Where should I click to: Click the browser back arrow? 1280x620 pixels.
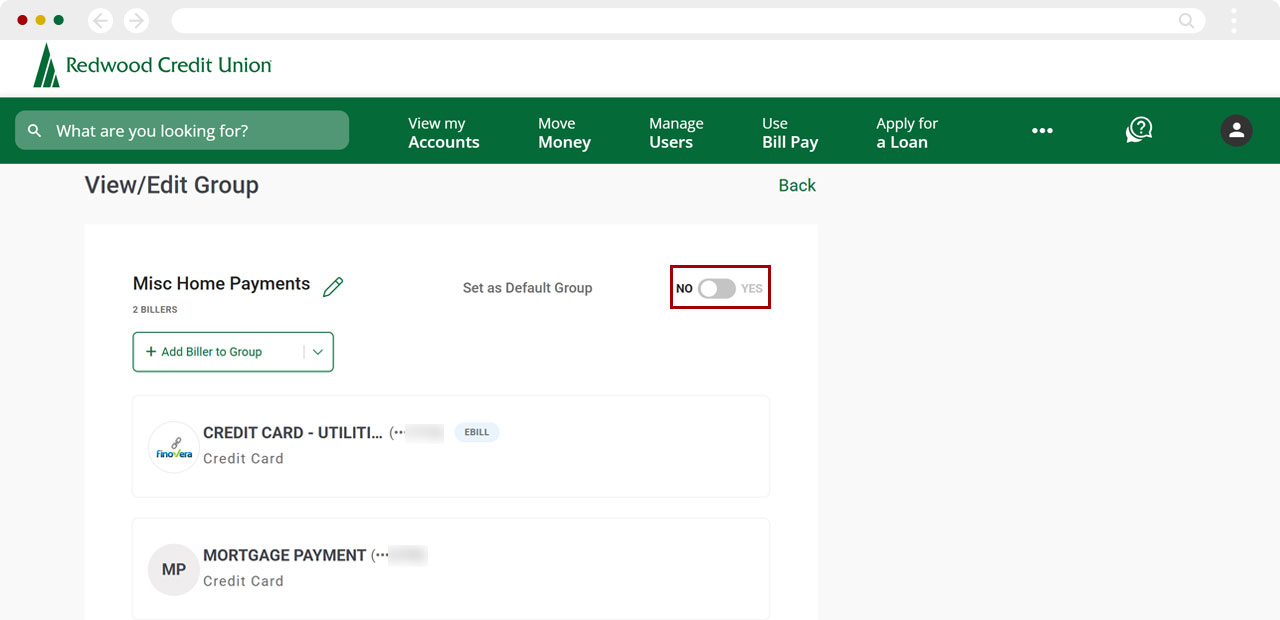pos(101,21)
